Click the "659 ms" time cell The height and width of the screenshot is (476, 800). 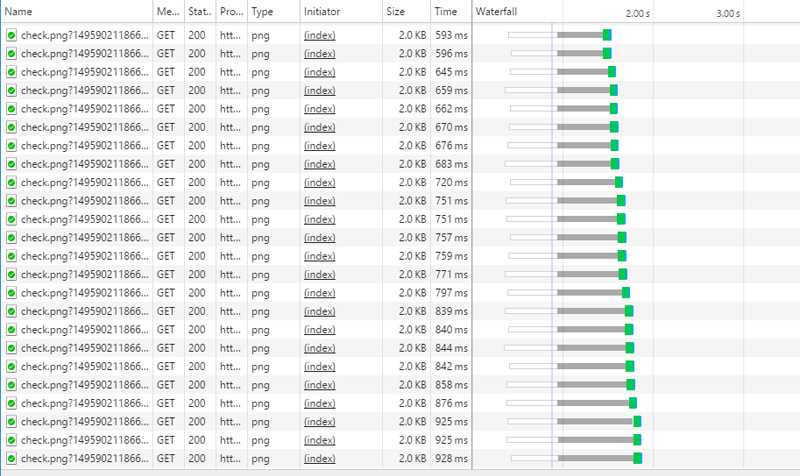click(x=452, y=90)
